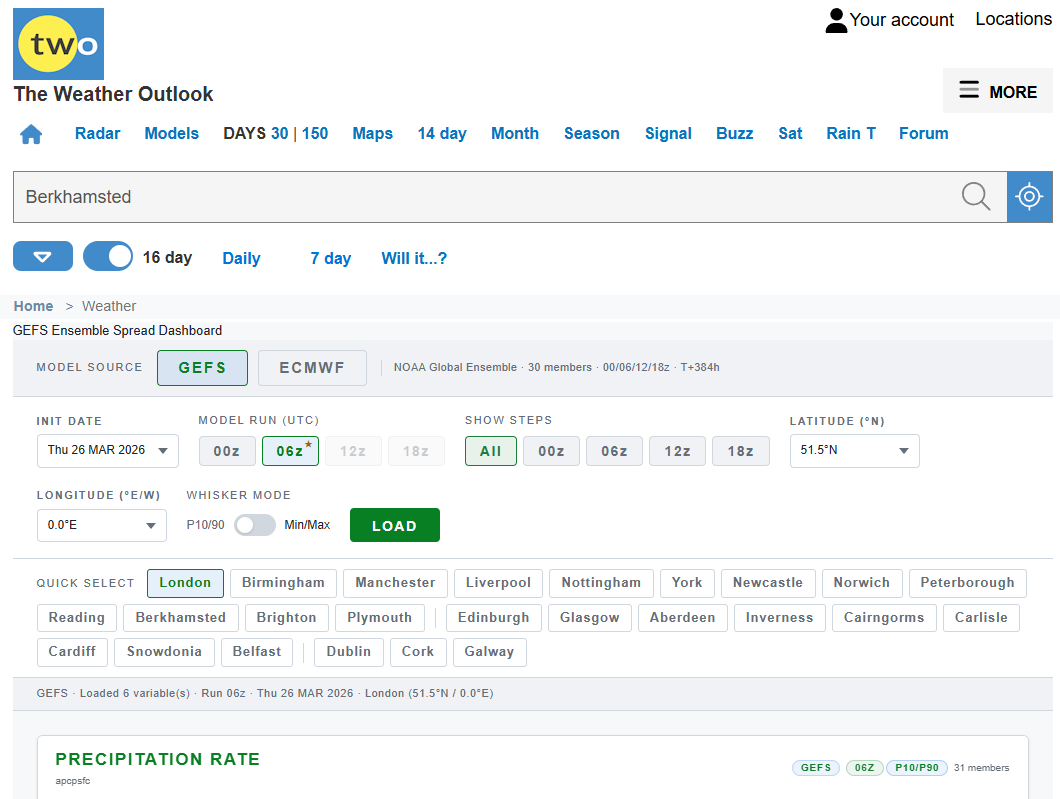The width and height of the screenshot is (1060, 799).
Task: Open the Init Date dropdown
Action: coord(107,450)
